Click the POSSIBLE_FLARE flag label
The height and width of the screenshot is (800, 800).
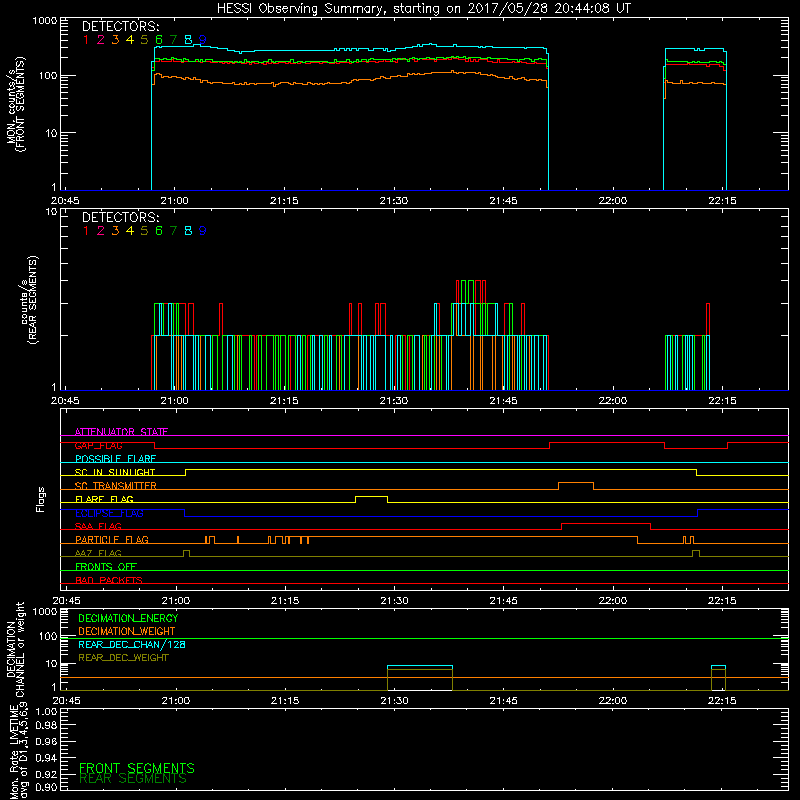(115, 459)
